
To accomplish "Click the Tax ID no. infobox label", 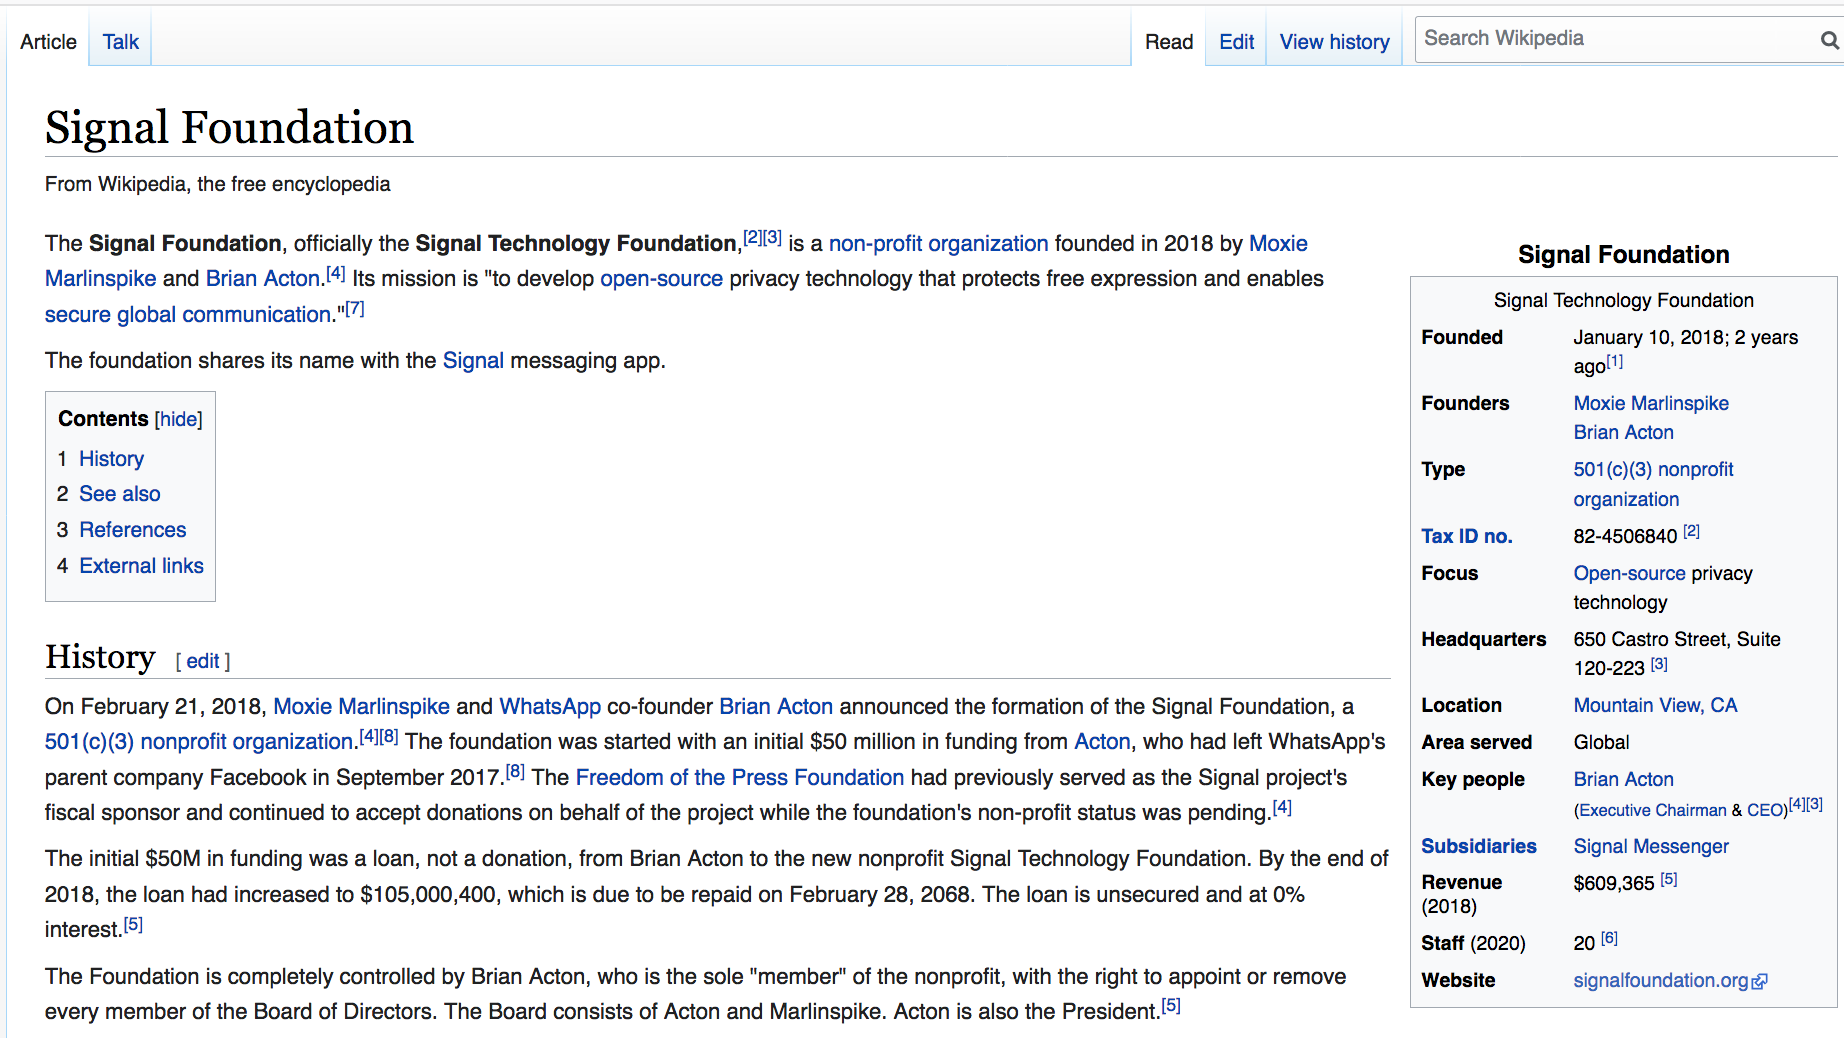I will [1466, 537].
